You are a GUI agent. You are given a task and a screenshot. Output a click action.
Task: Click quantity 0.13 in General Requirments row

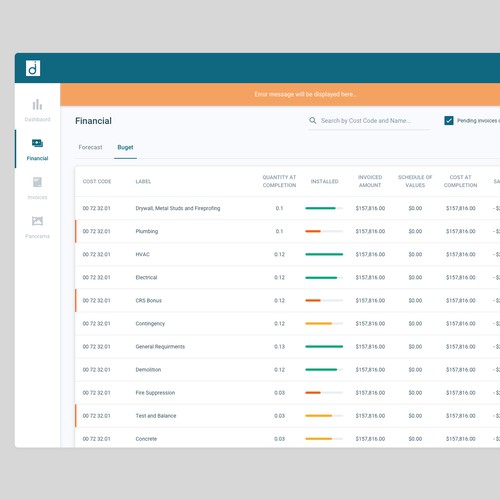point(279,347)
